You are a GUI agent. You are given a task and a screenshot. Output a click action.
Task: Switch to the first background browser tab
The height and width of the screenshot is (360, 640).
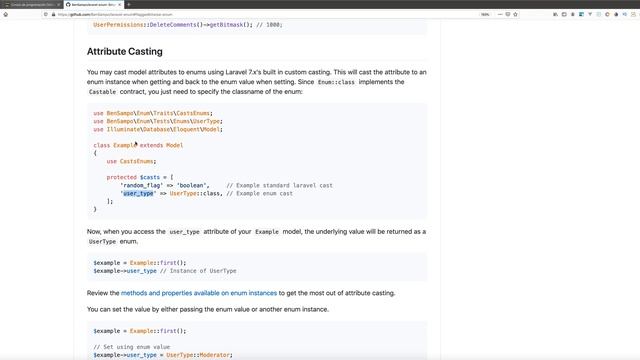tap(32, 4)
